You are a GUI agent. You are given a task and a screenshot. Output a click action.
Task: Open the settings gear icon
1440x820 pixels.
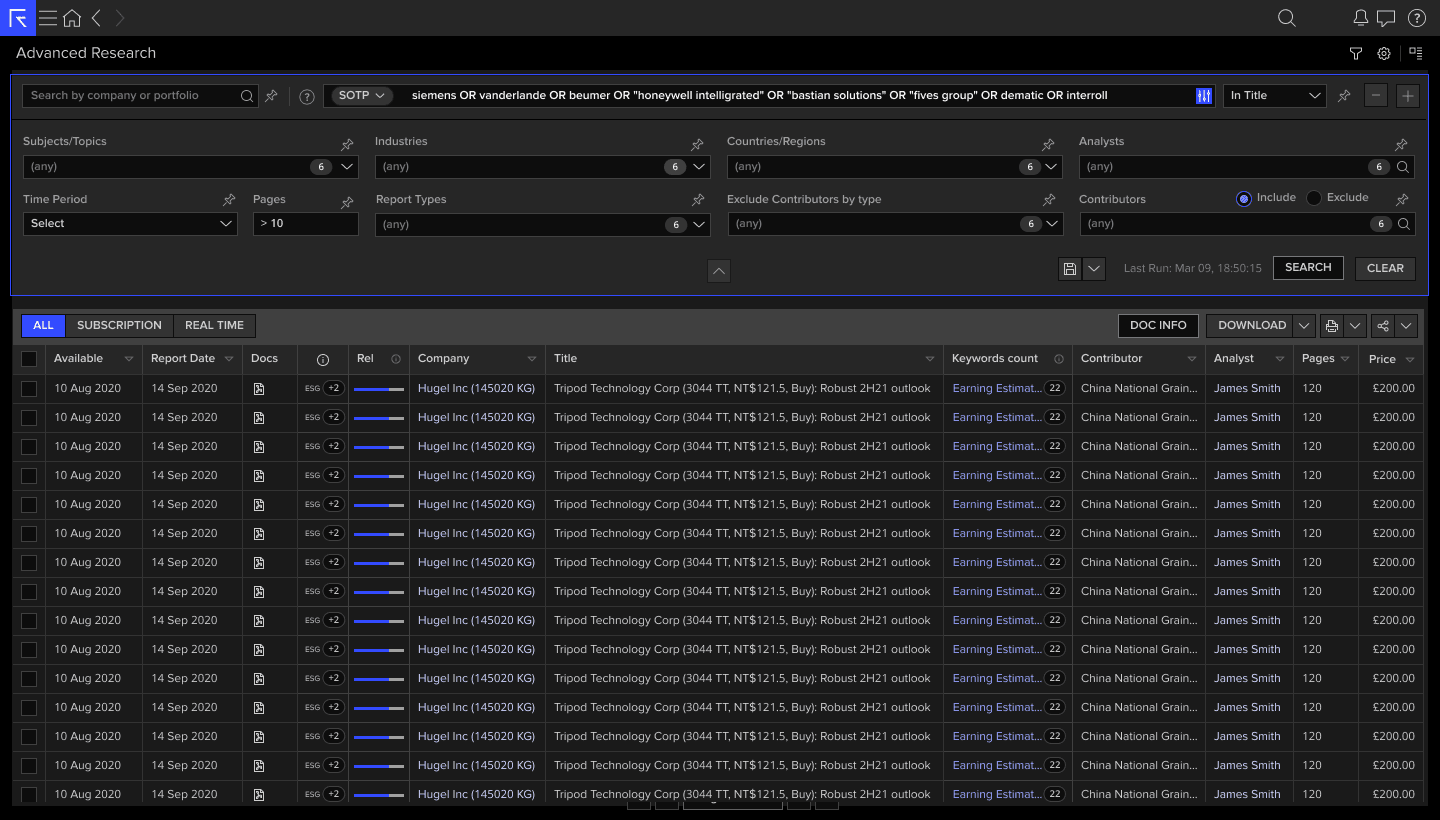1384,53
